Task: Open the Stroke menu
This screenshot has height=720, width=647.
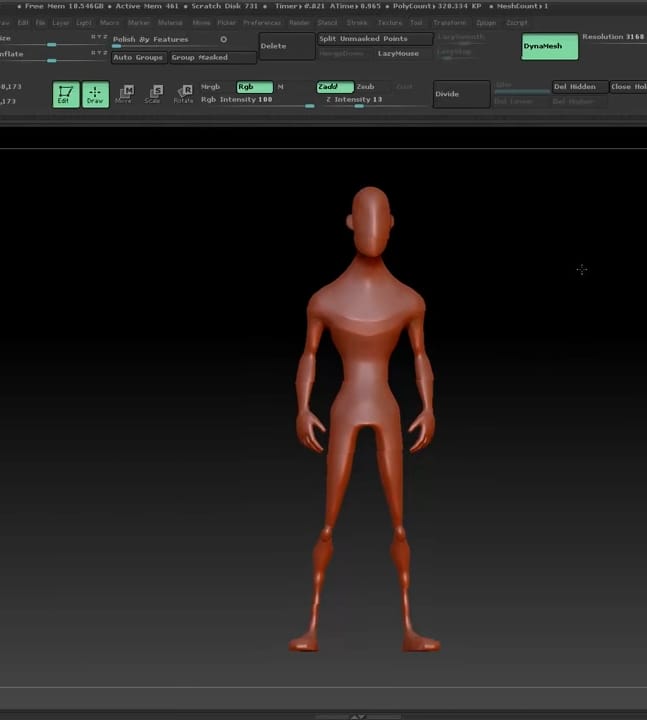Action: coord(357,22)
